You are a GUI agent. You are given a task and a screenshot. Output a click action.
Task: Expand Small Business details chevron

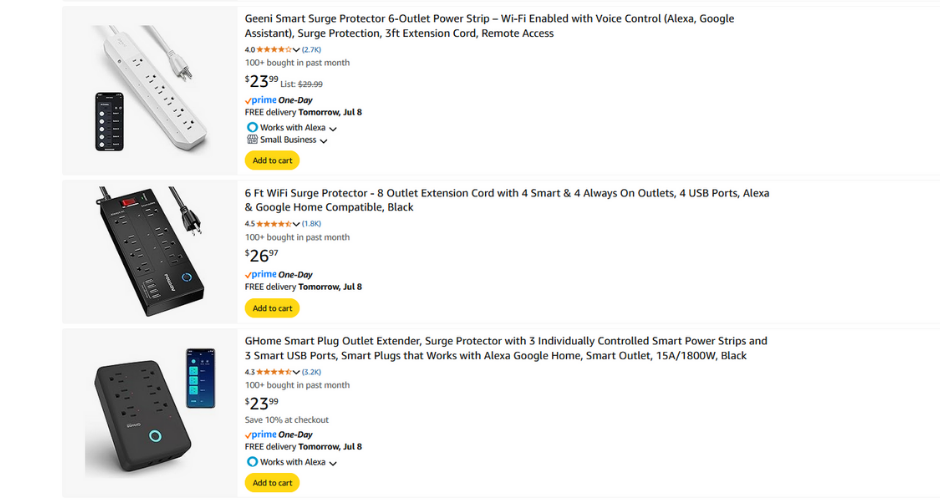(x=323, y=141)
